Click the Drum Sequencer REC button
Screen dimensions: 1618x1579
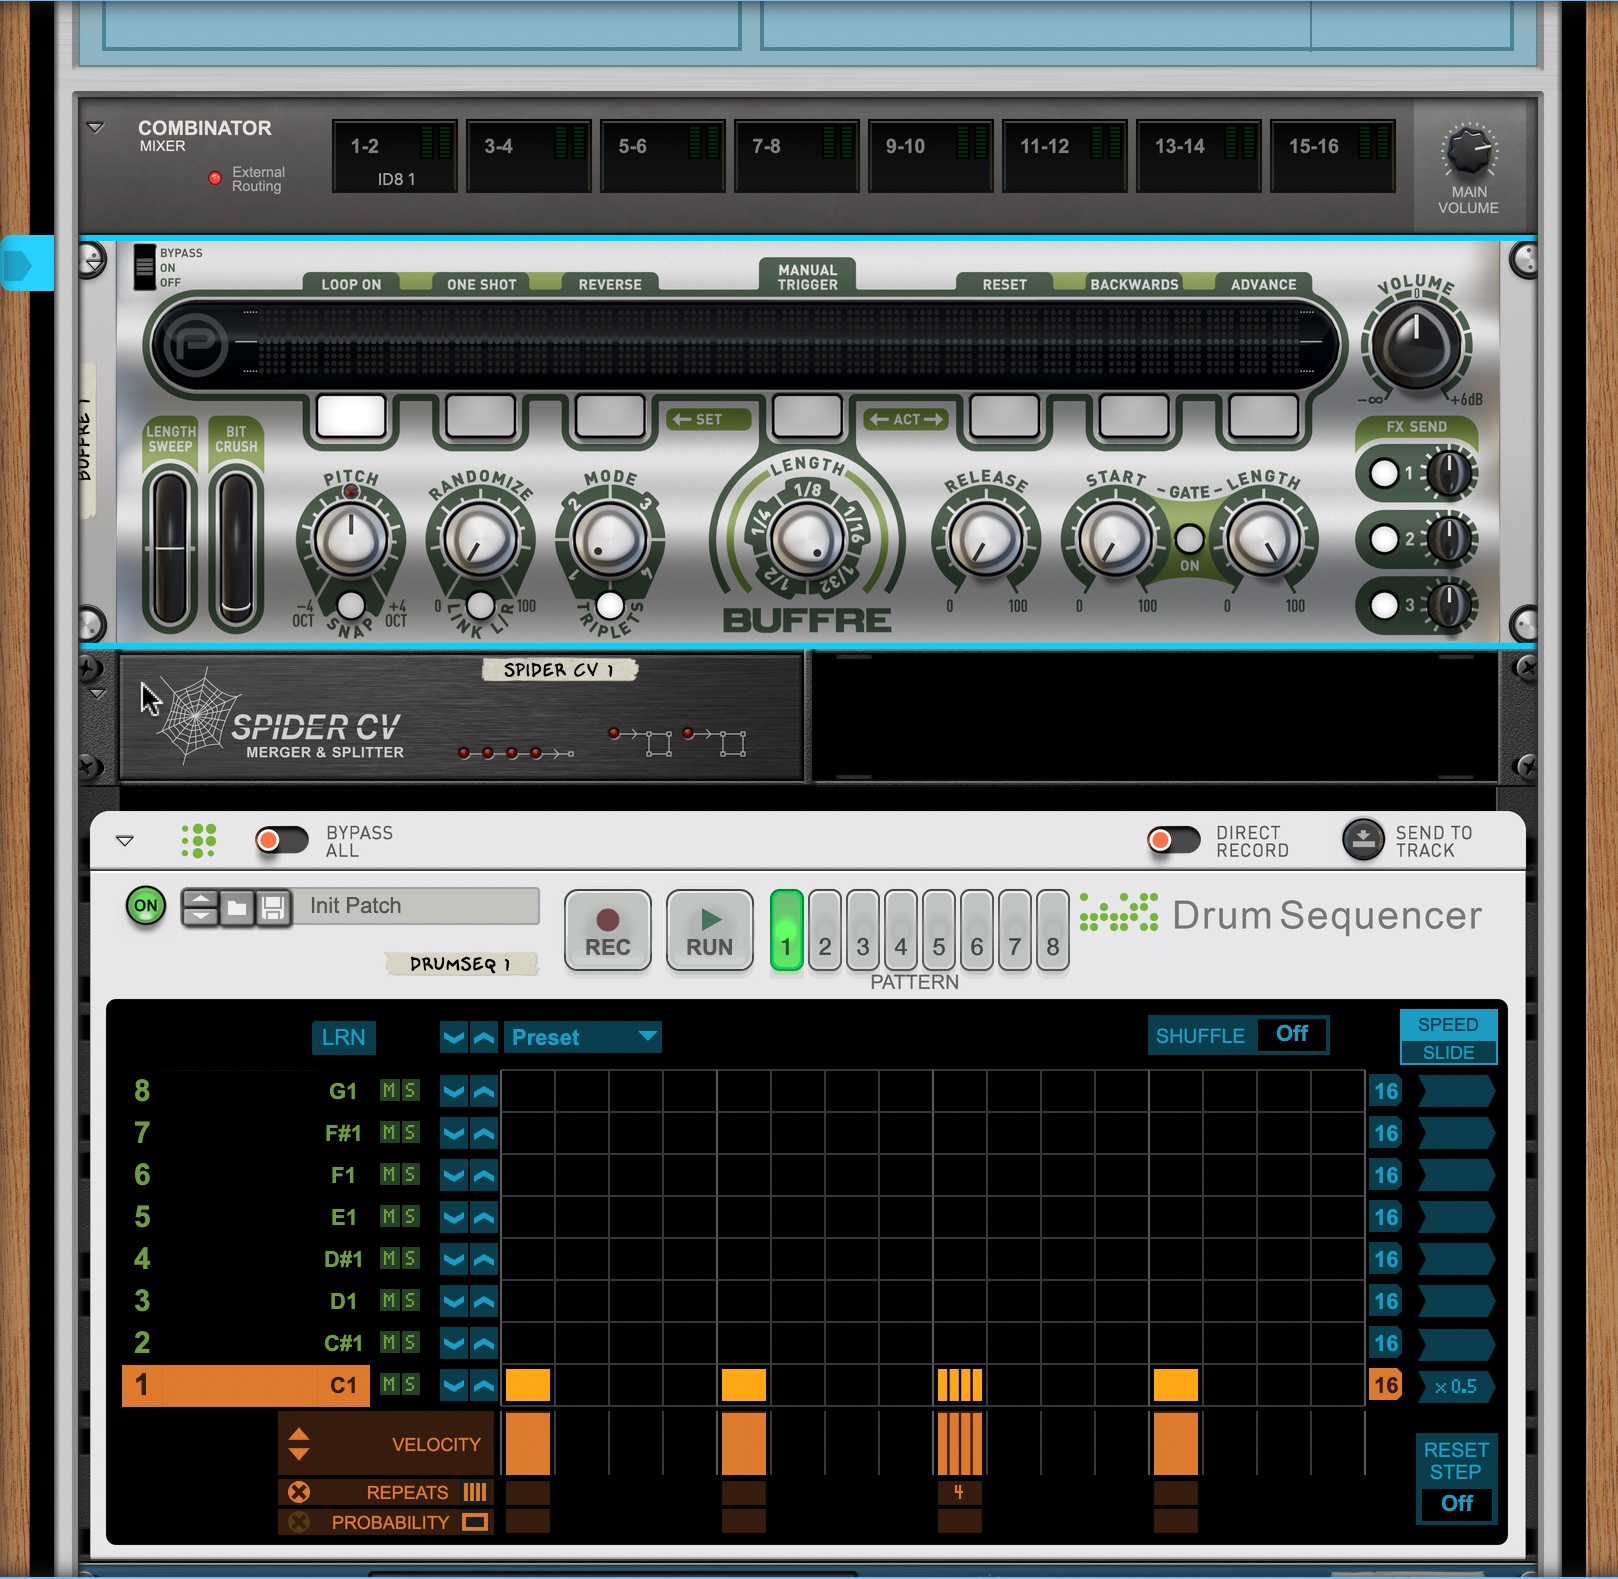[607, 931]
